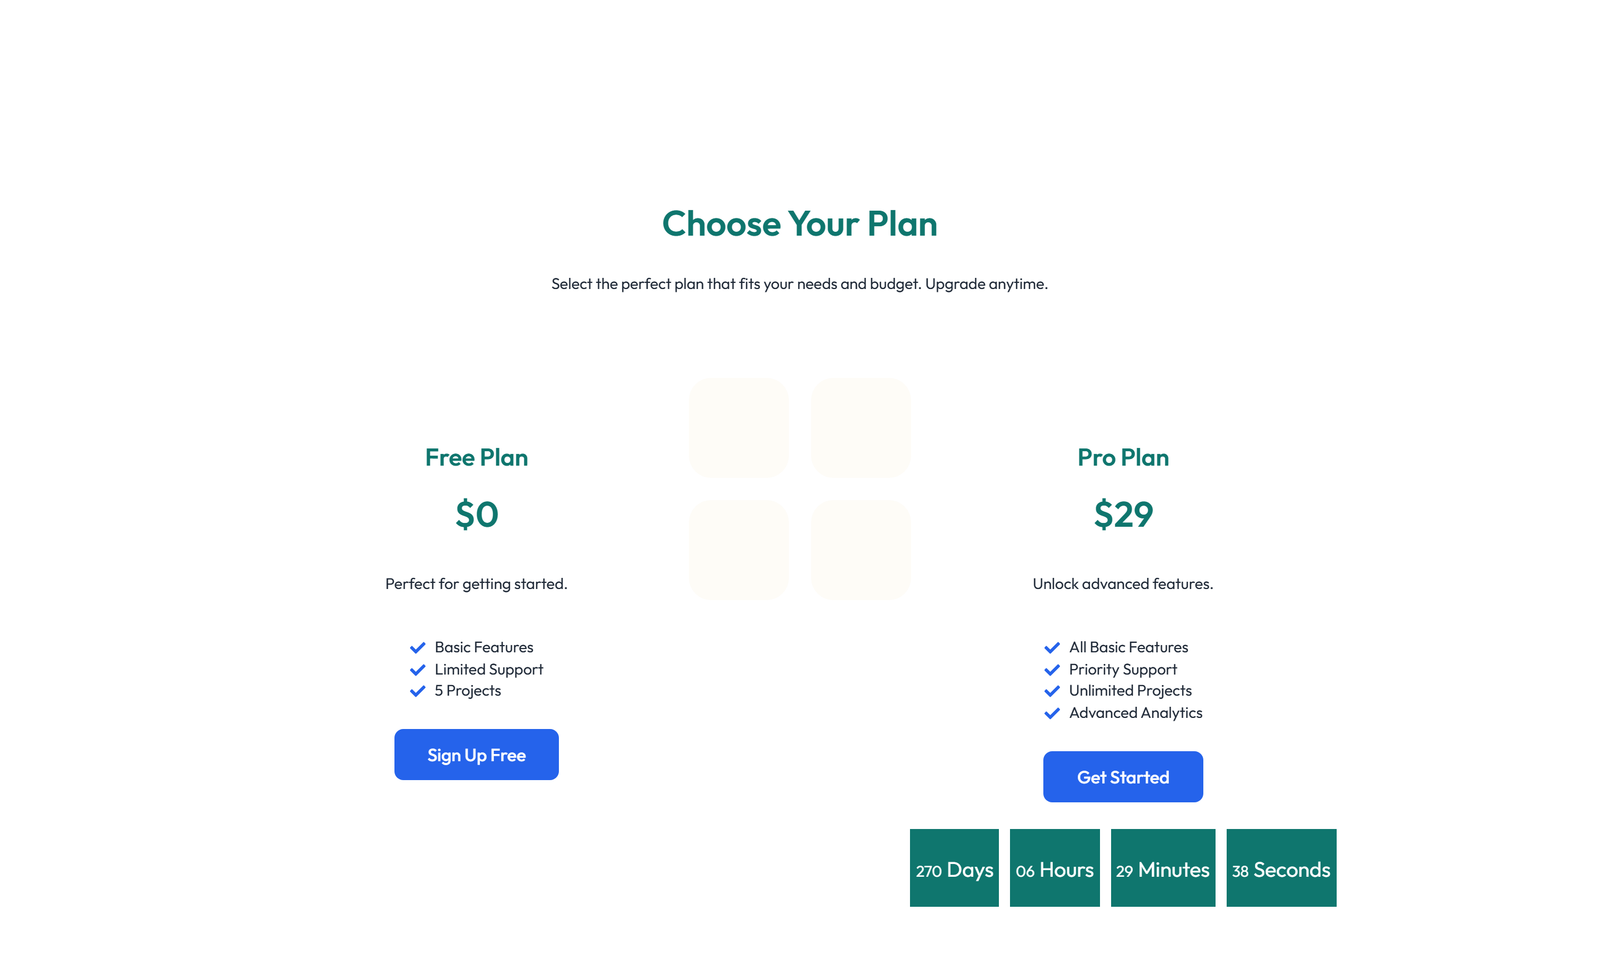Image resolution: width=1600 pixels, height=978 pixels.
Task: Select the Pro Plan heading
Action: (x=1123, y=457)
